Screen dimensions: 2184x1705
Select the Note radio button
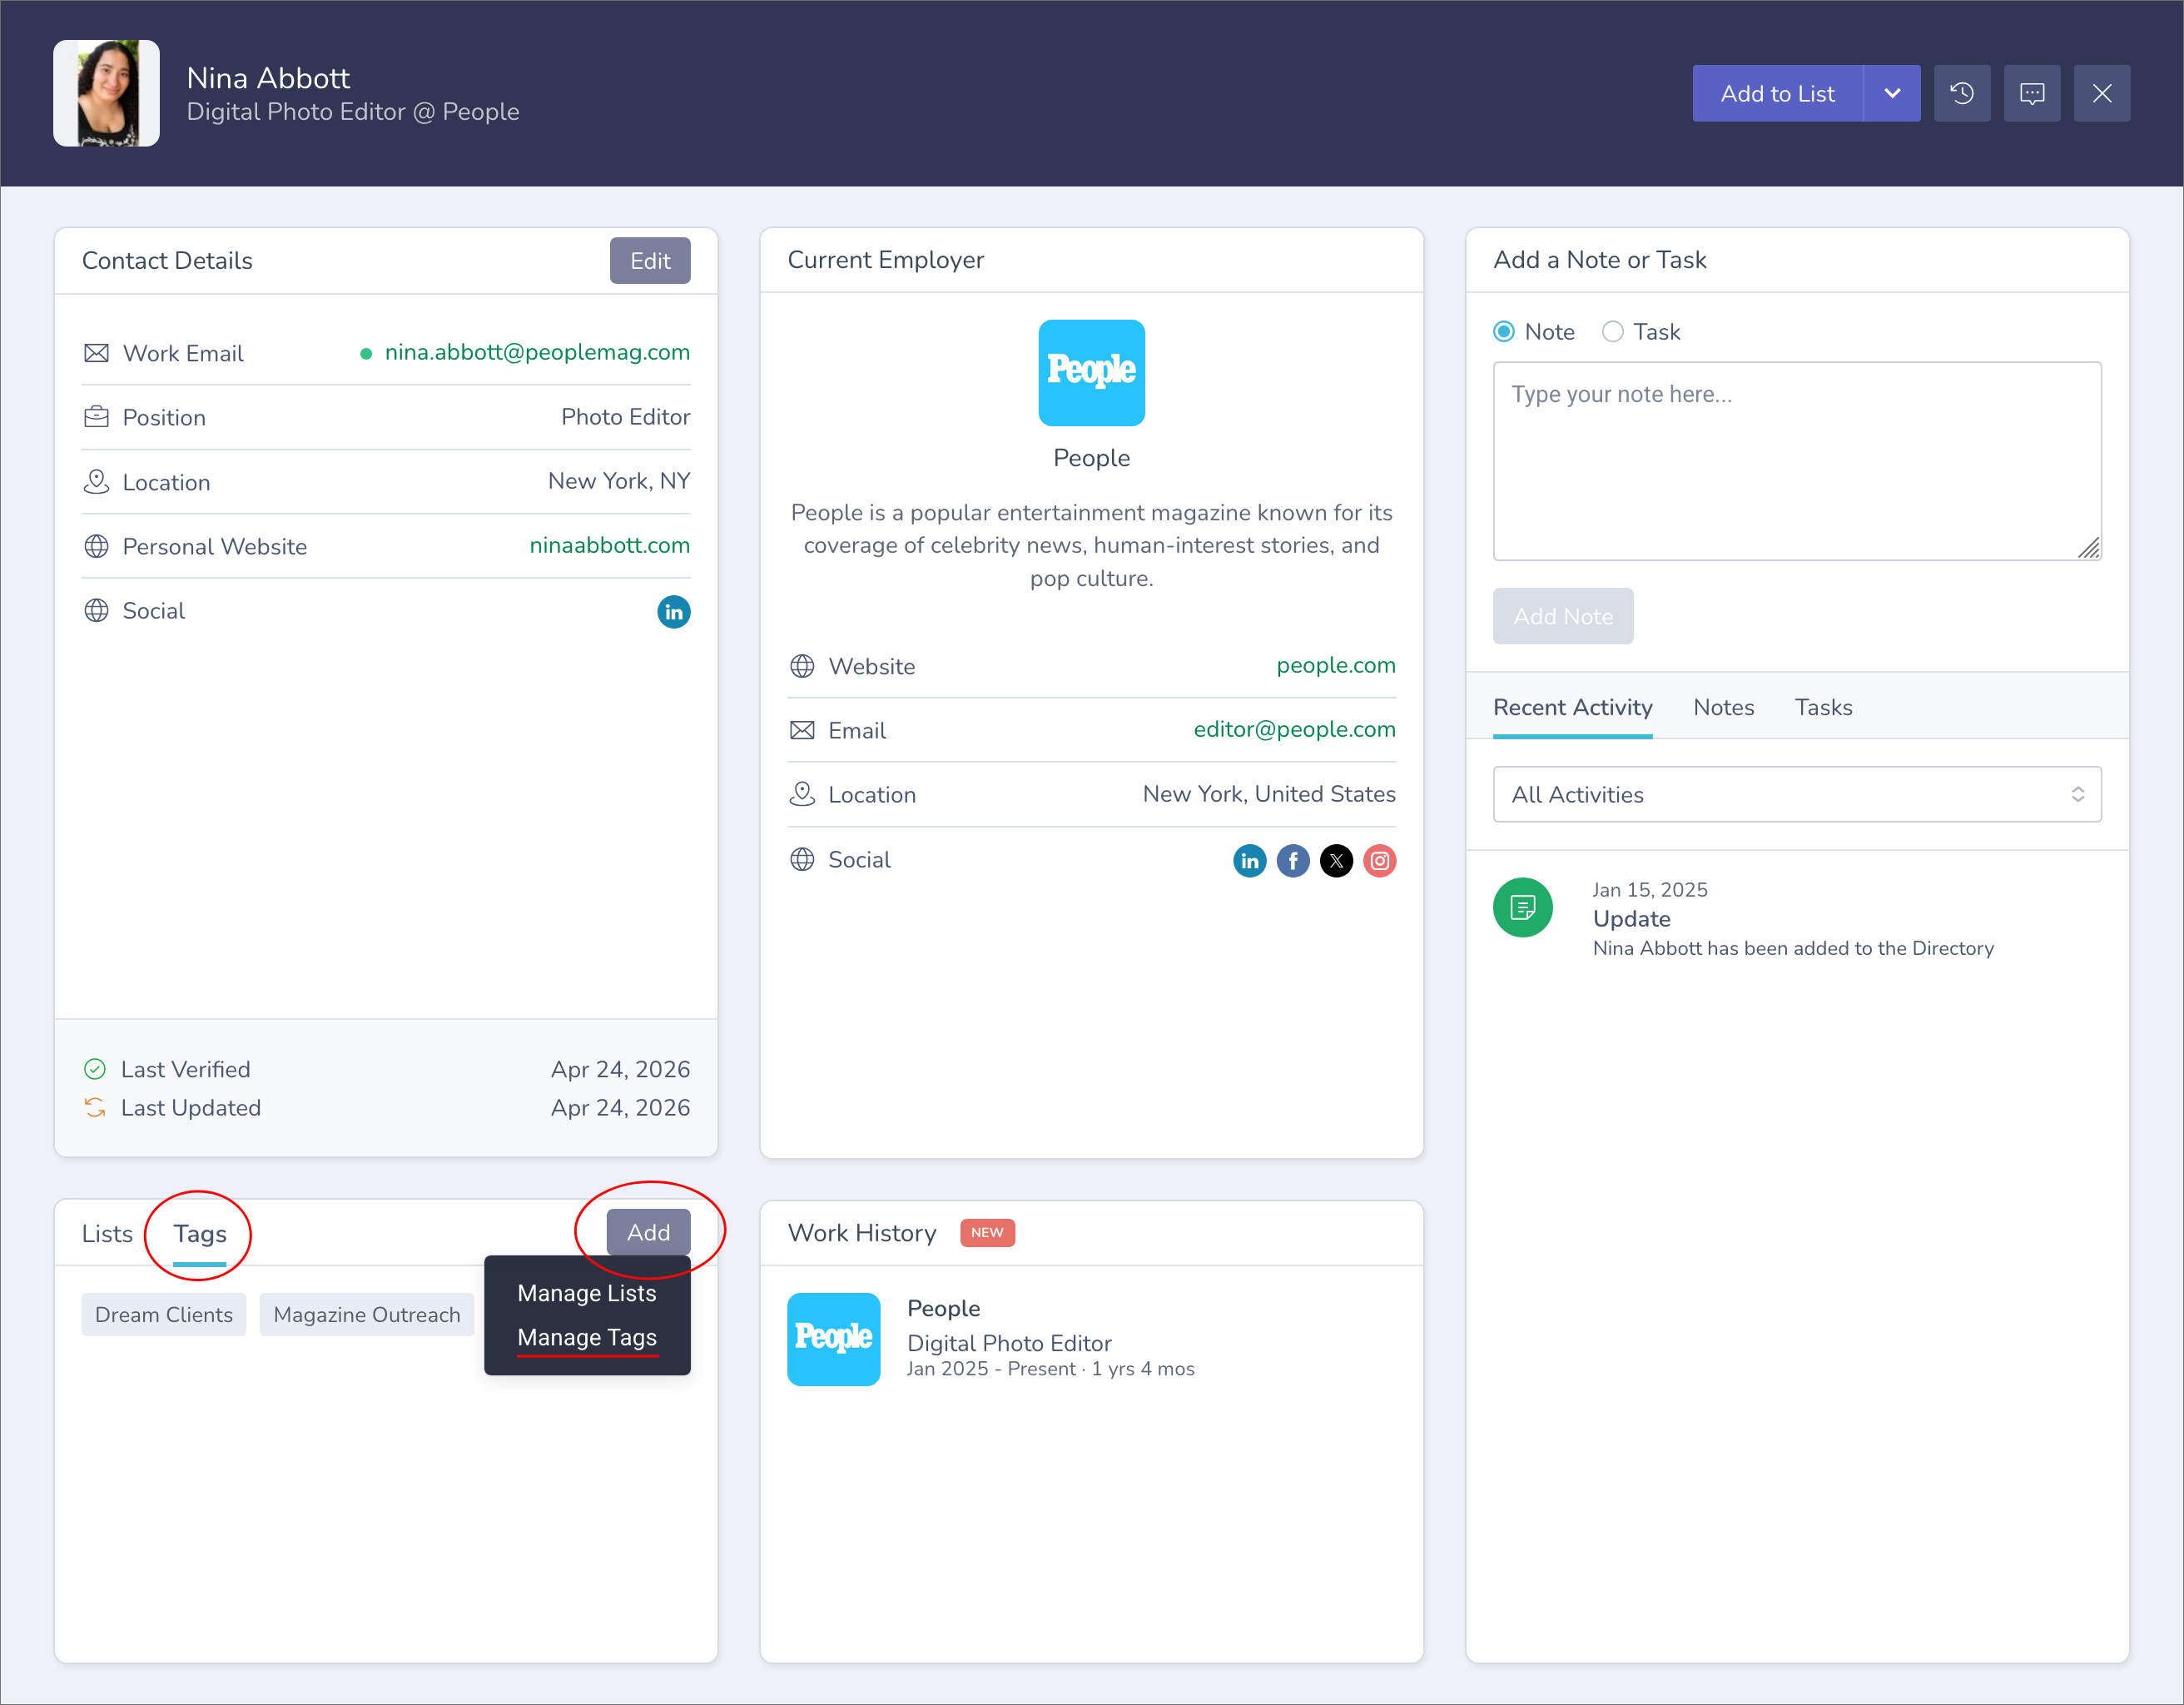click(x=1504, y=332)
